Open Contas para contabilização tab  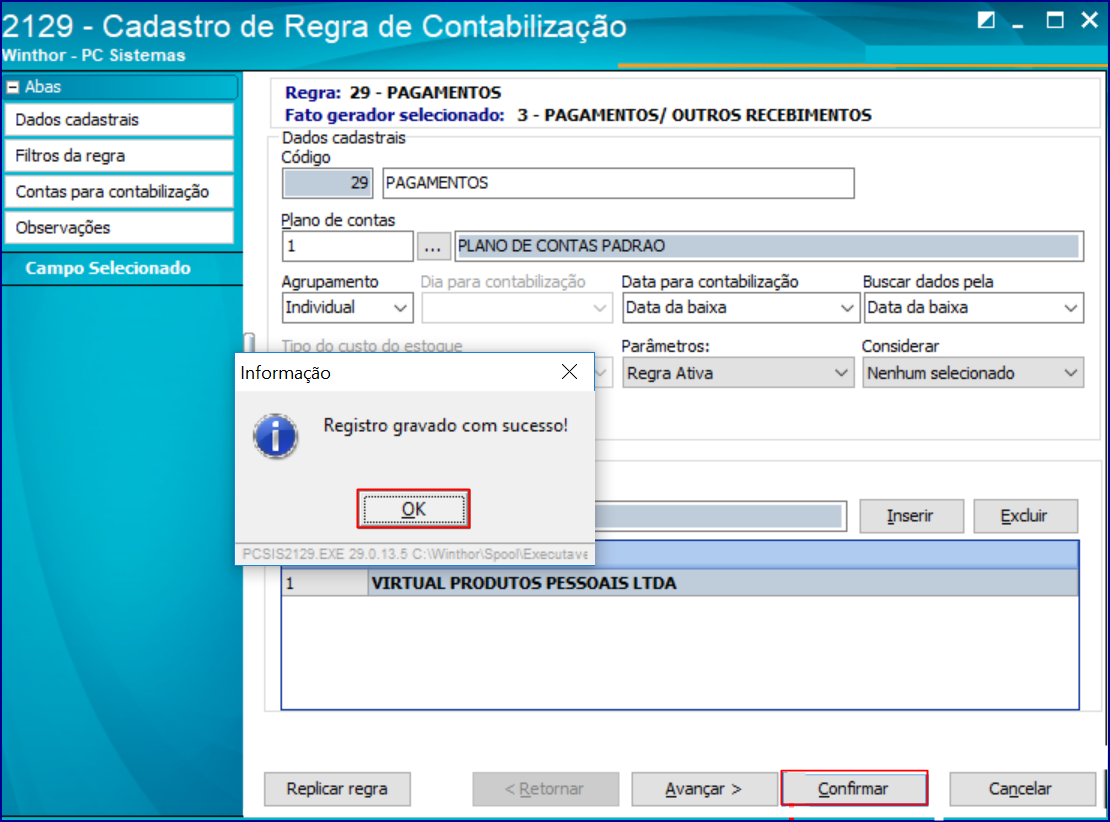click(119, 192)
